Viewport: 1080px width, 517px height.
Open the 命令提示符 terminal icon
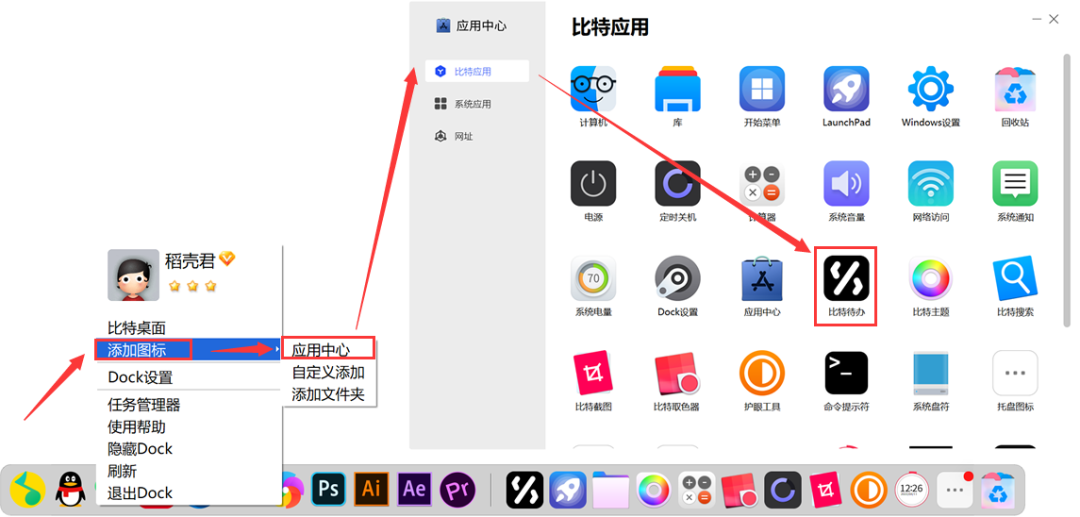coord(846,373)
